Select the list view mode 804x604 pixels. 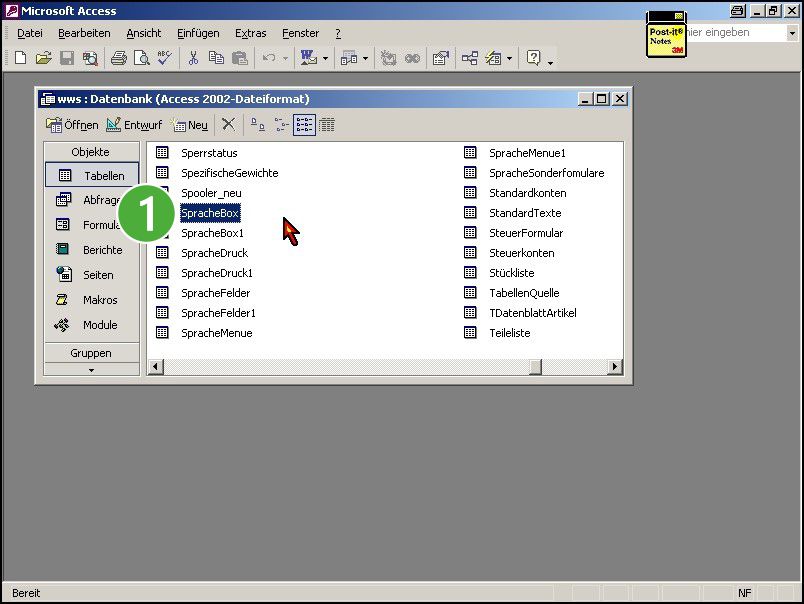pos(304,125)
